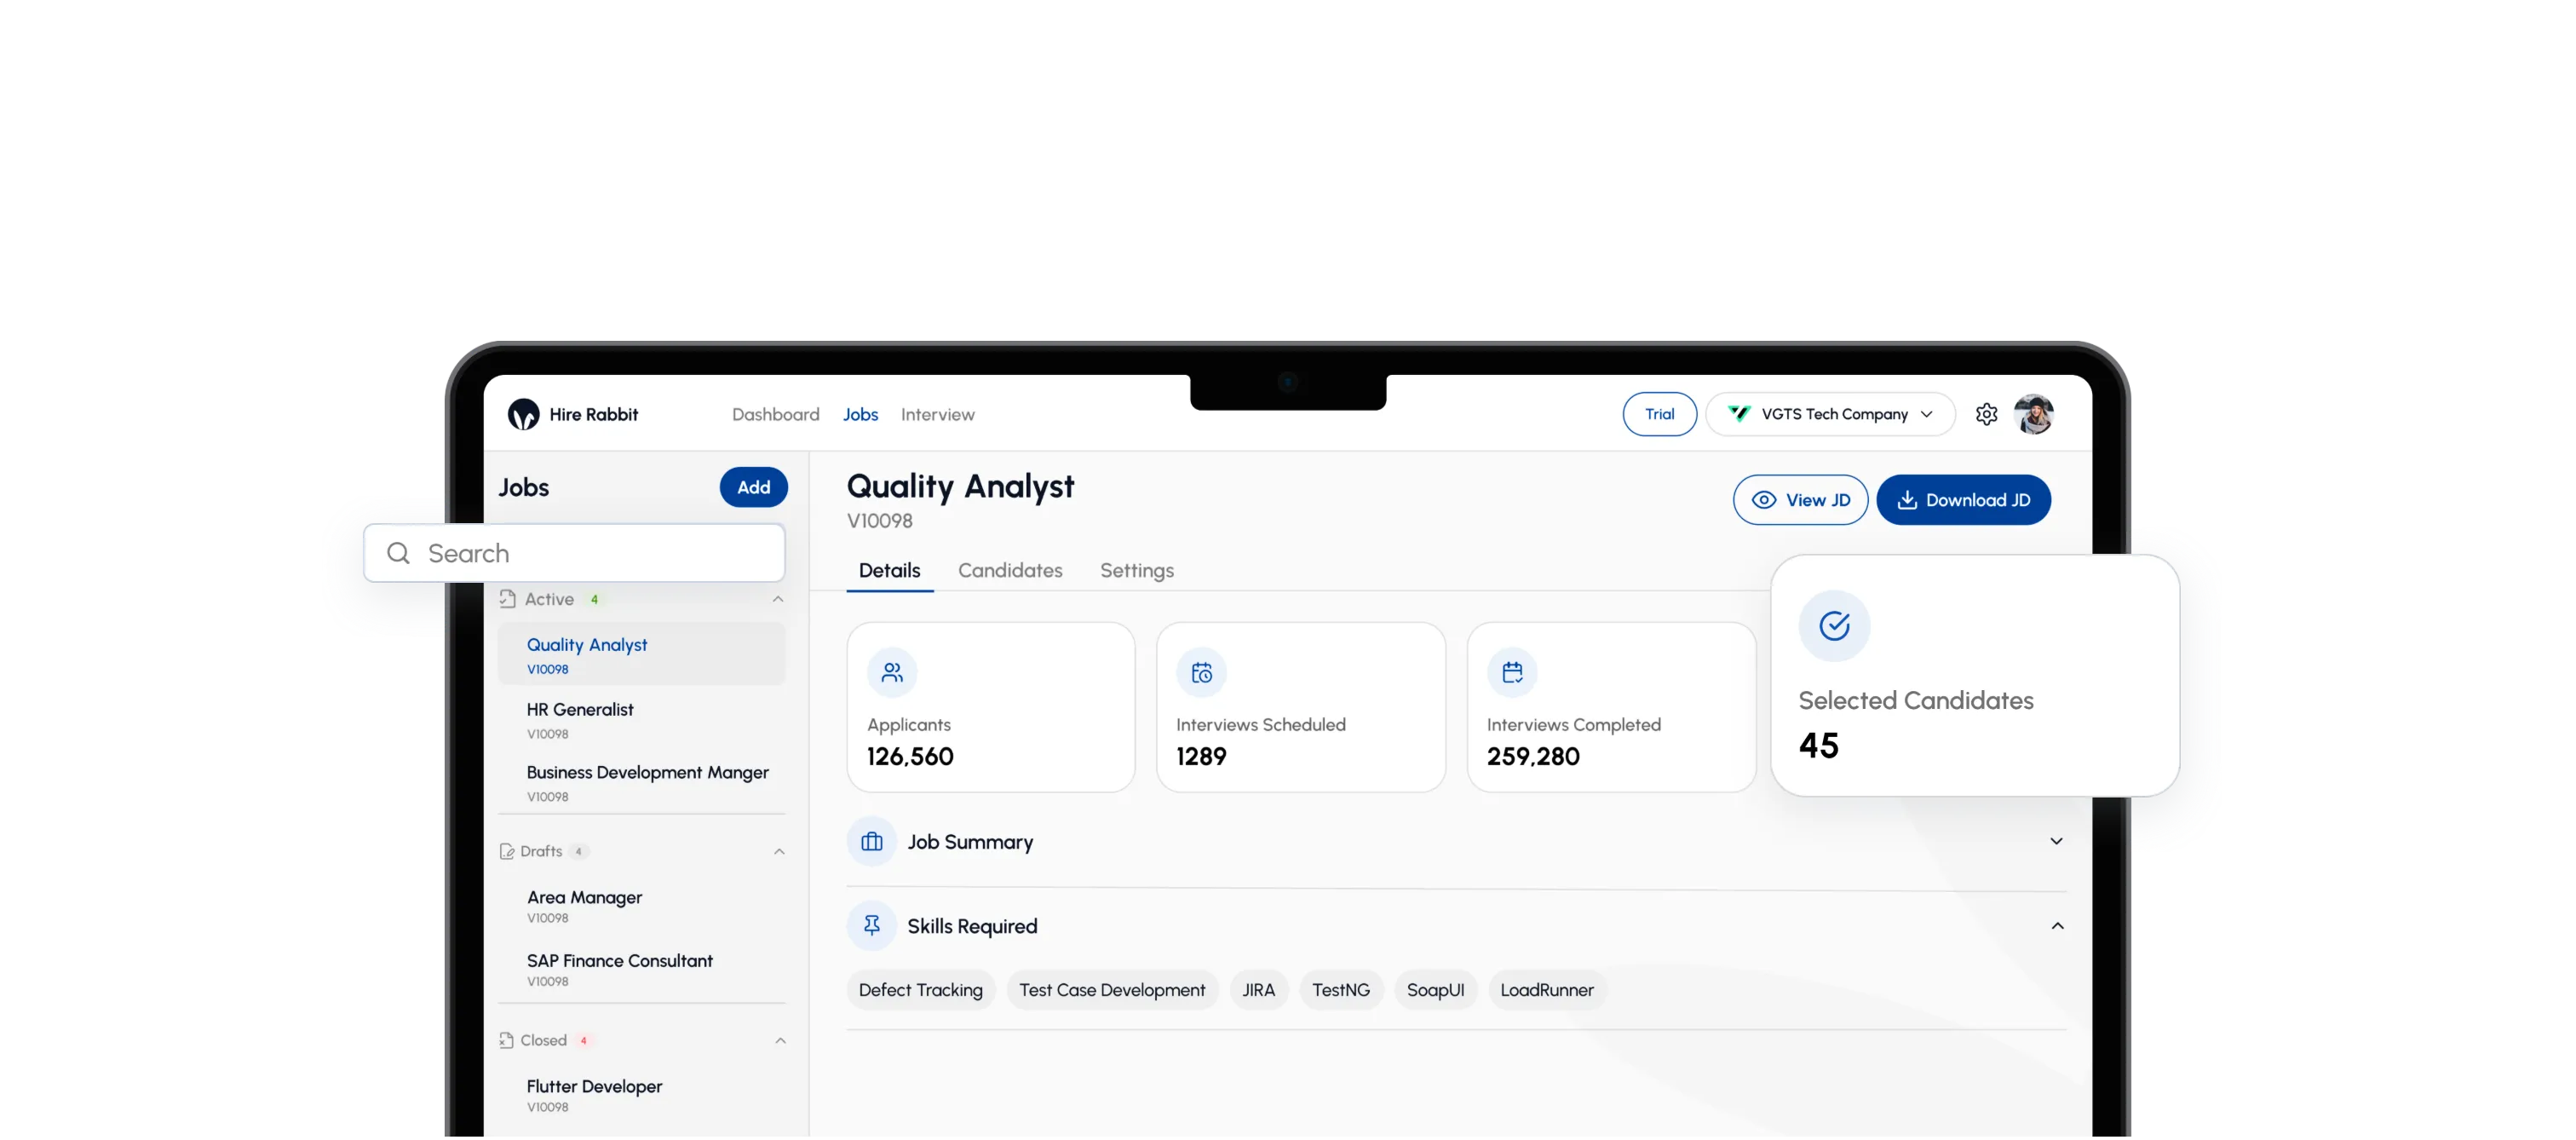The height and width of the screenshot is (1140, 2576).
Task: Open the VGTS Tech Company dropdown
Action: click(1830, 414)
